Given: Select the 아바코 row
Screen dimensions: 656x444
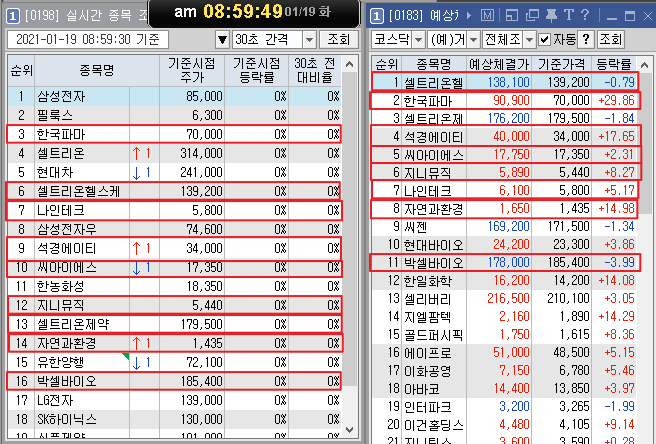Looking at the screenshot, I should [505, 389].
